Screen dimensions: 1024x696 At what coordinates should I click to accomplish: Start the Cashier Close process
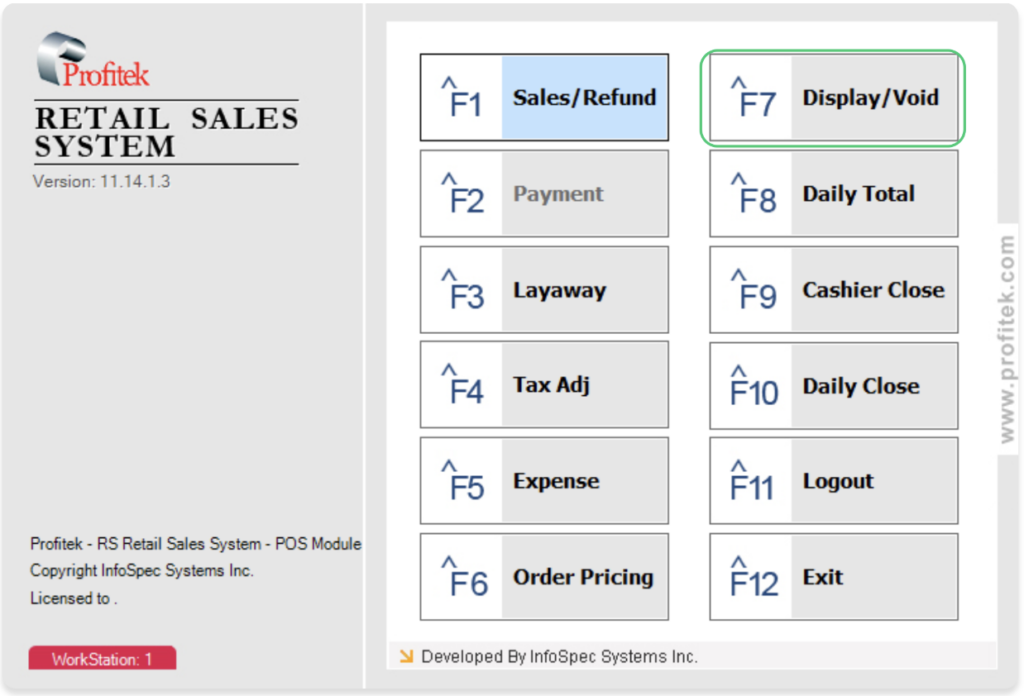[x=833, y=289]
